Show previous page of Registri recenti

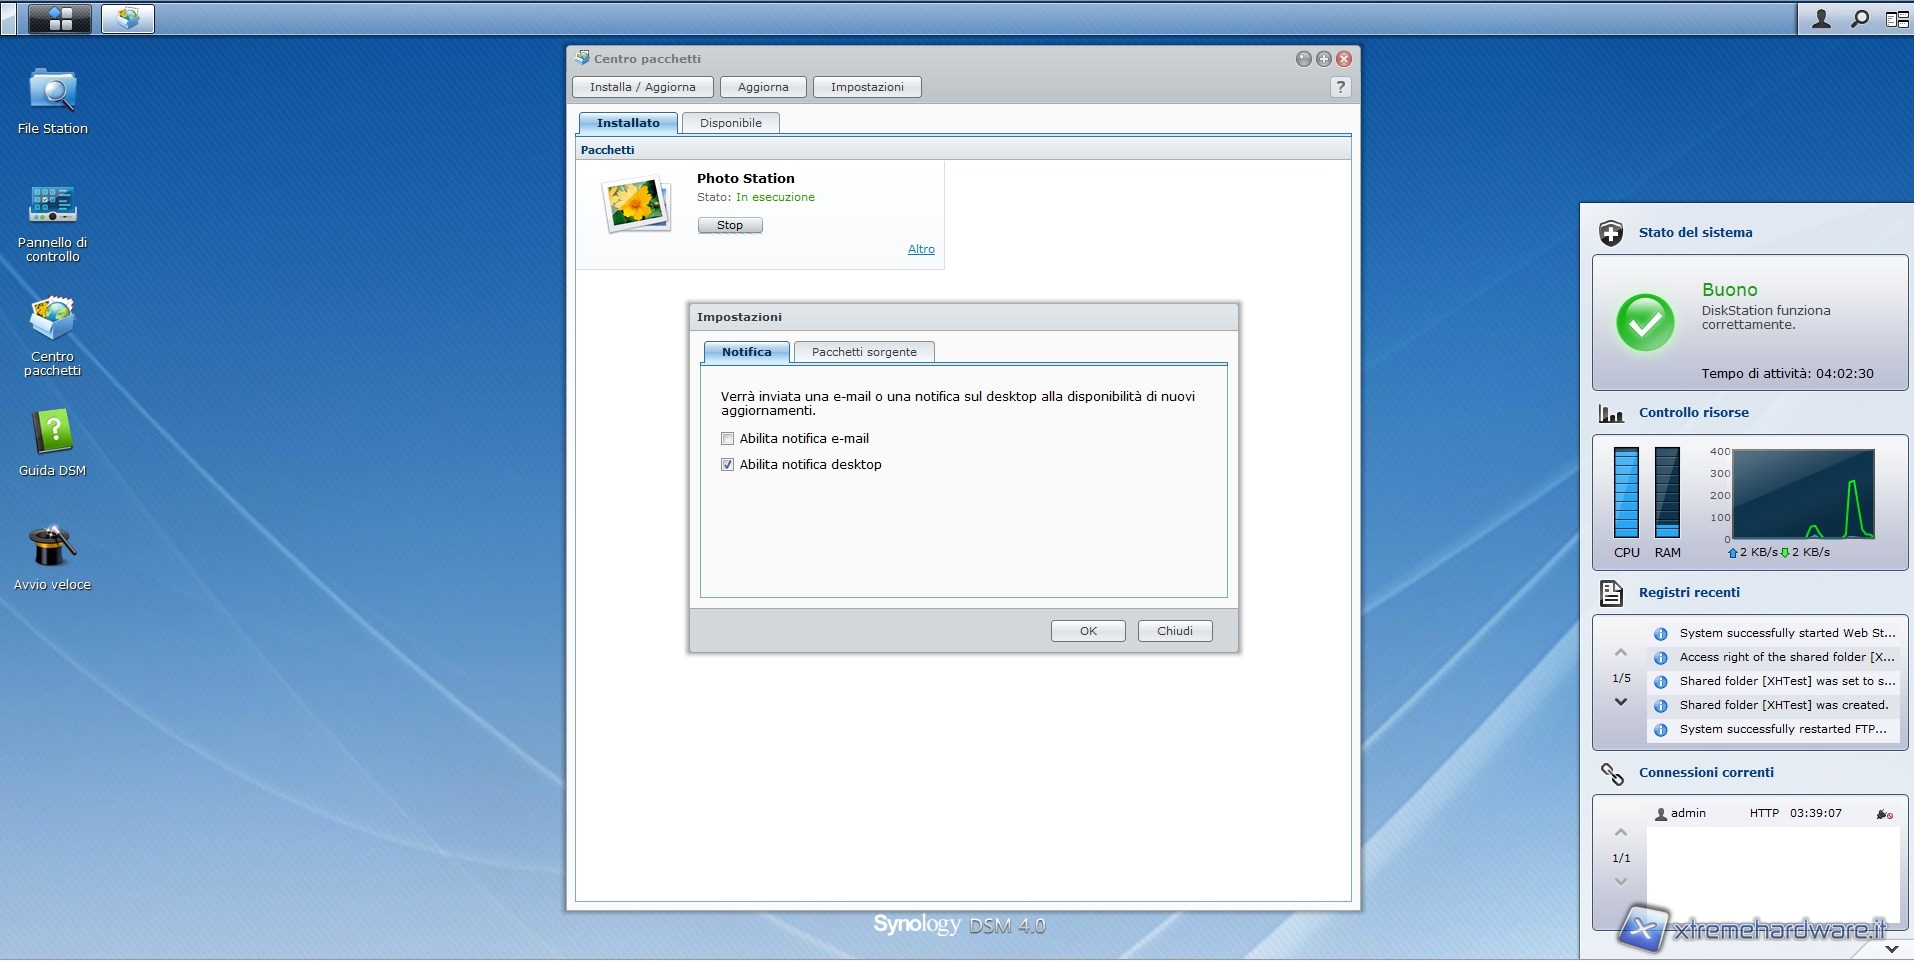point(1621,653)
